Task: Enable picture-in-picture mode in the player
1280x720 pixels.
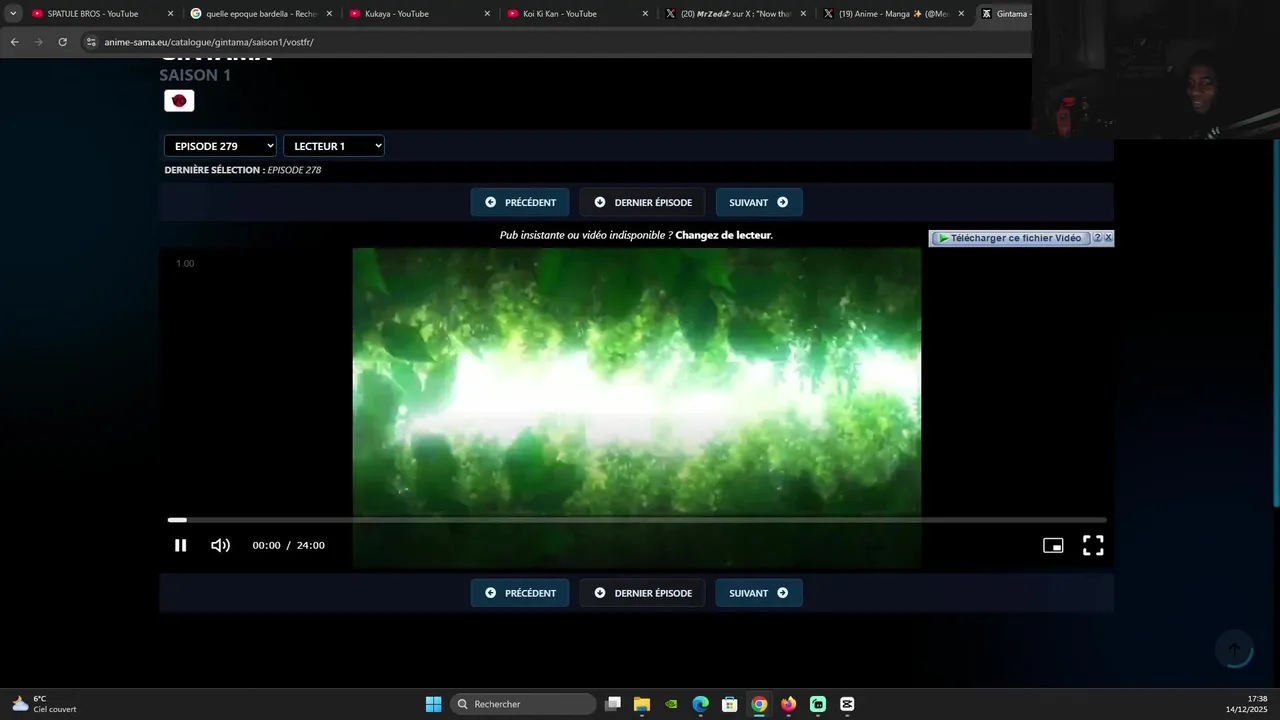Action: pos(1053,545)
